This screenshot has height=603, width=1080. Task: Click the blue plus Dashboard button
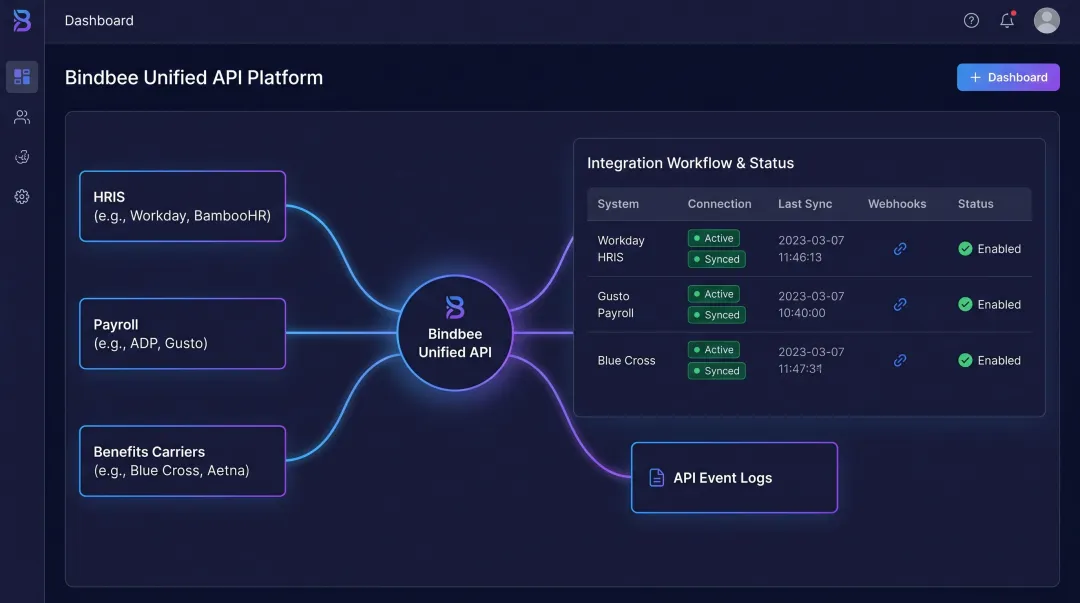pos(1008,77)
